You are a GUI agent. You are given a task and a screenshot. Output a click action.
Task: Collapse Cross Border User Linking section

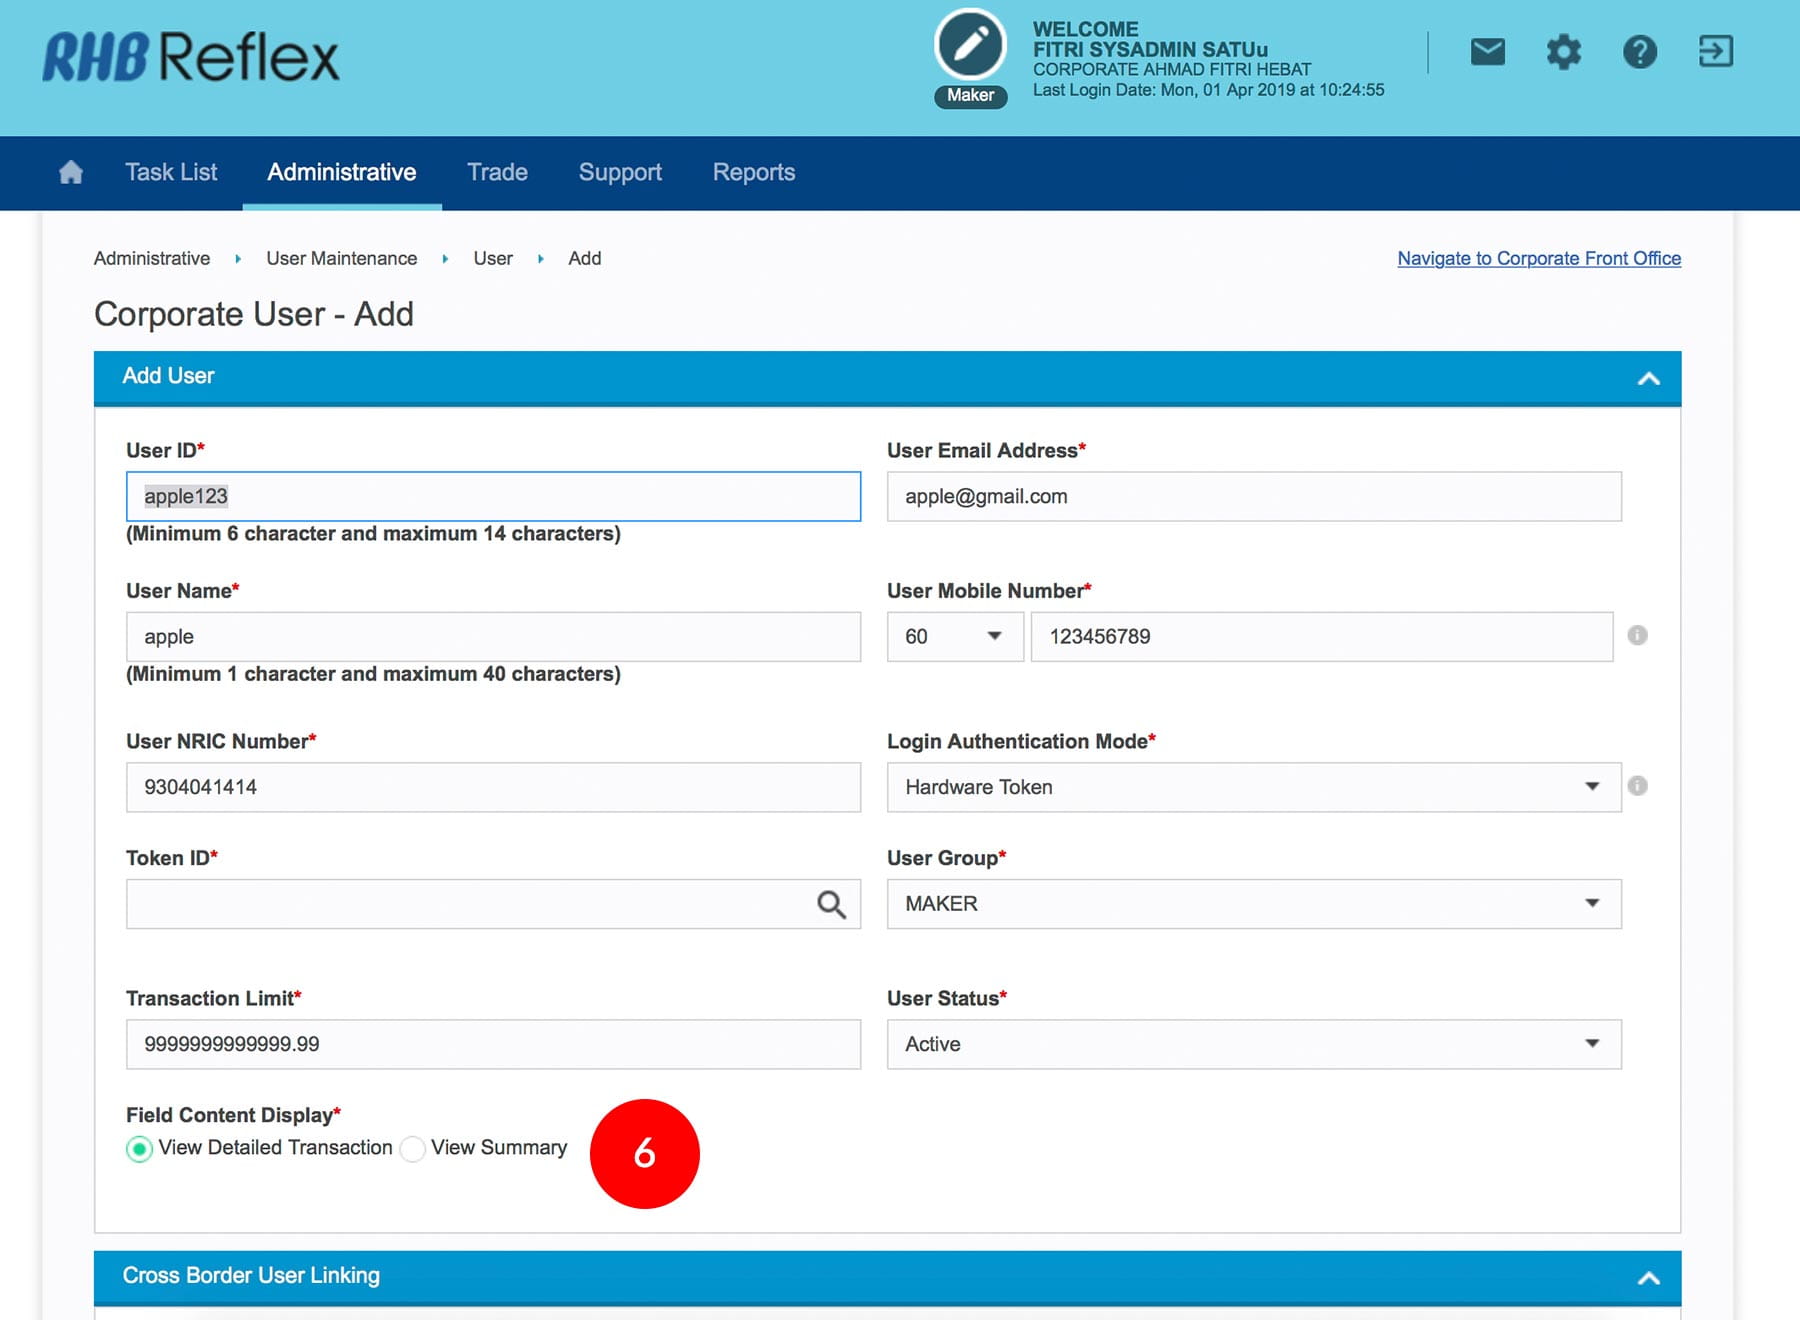tap(1648, 1278)
